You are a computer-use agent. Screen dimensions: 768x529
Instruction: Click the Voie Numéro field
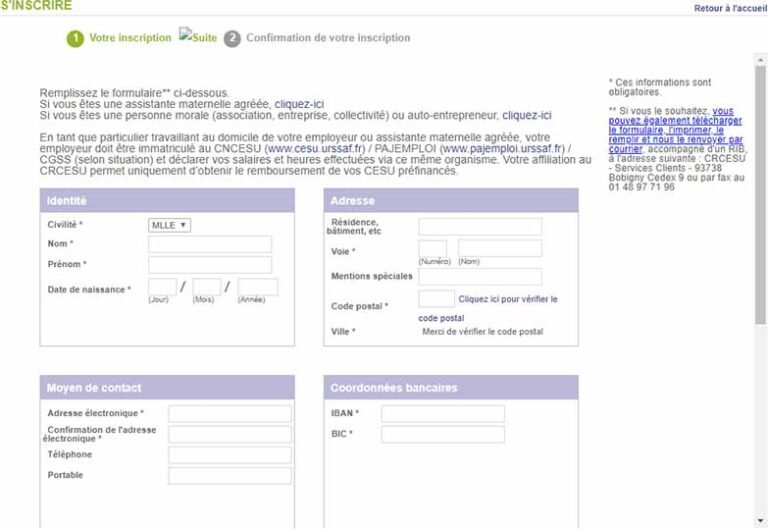(x=432, y=248)
